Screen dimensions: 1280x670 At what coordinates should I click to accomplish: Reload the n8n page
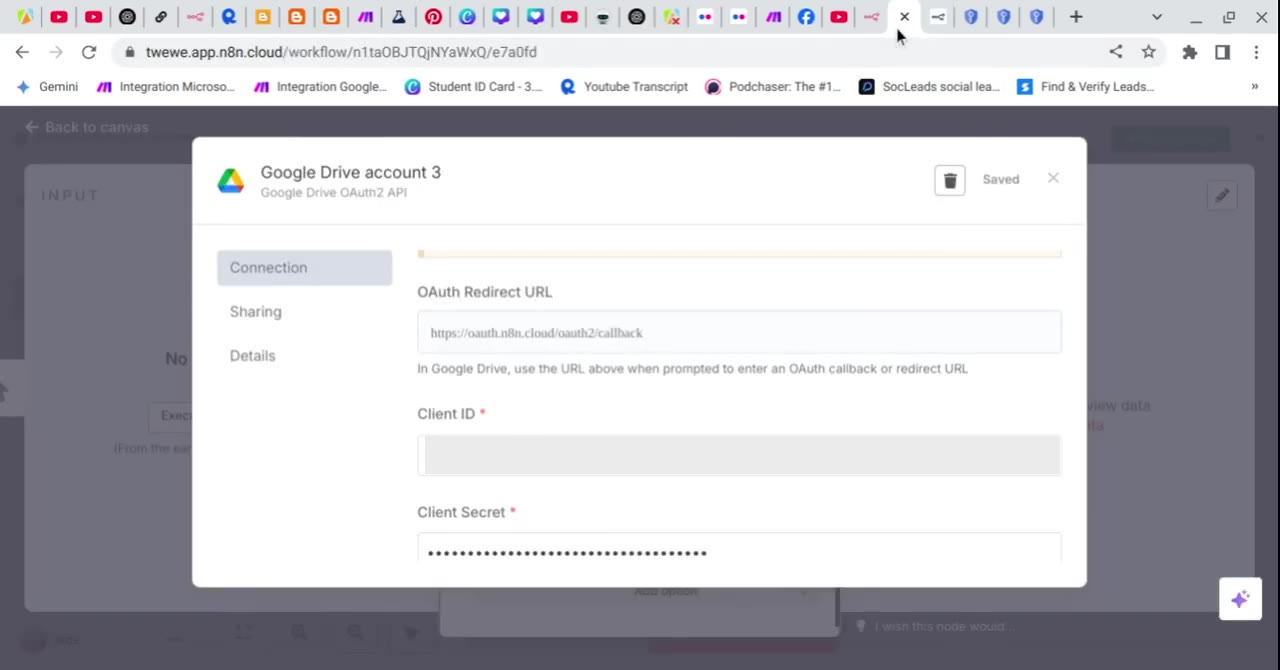(89, 52)
